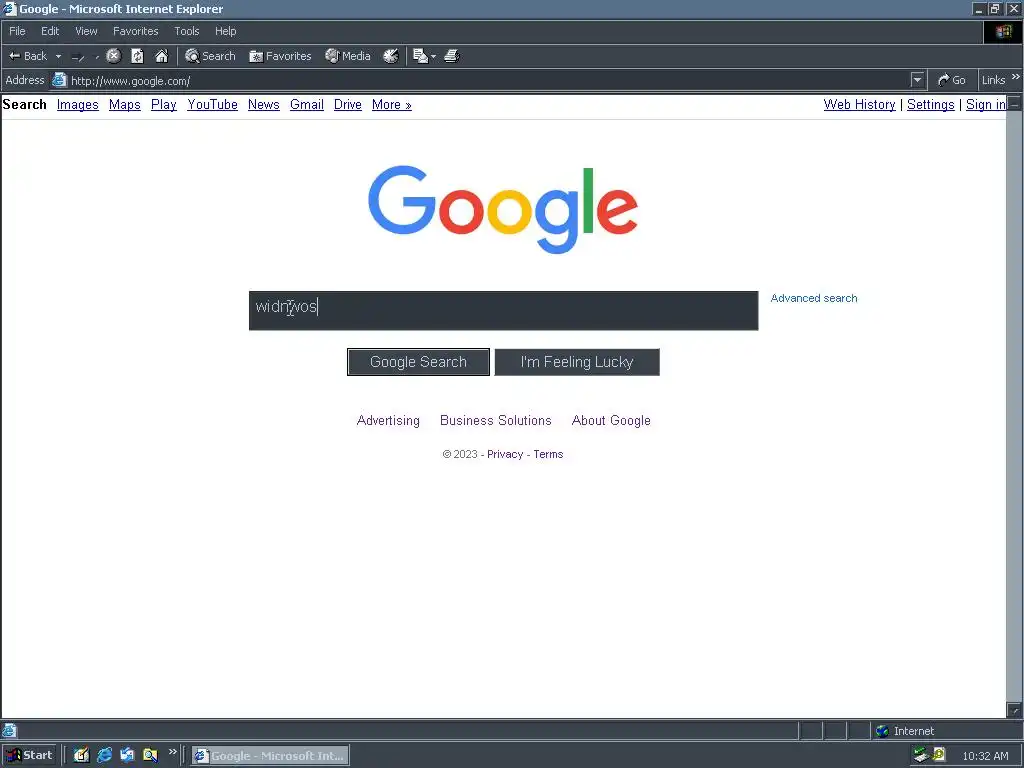The width and height of the screenshot is (1024, 768).
Task: Open the About Google link
Action: point(611,421)
